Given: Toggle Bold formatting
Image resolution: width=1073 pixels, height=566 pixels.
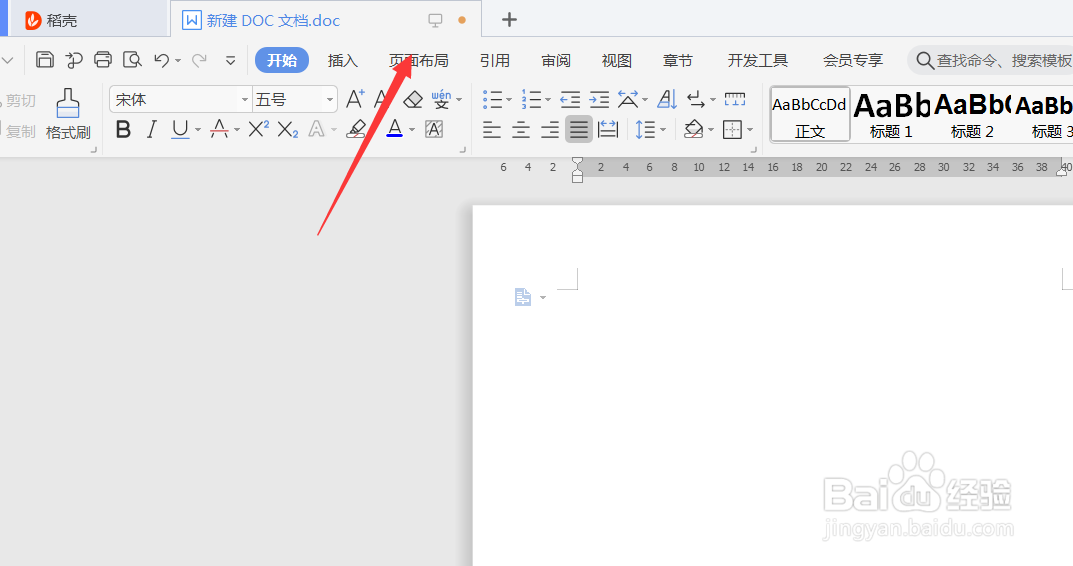Looking at the screenshot, I should pos(123,129).
